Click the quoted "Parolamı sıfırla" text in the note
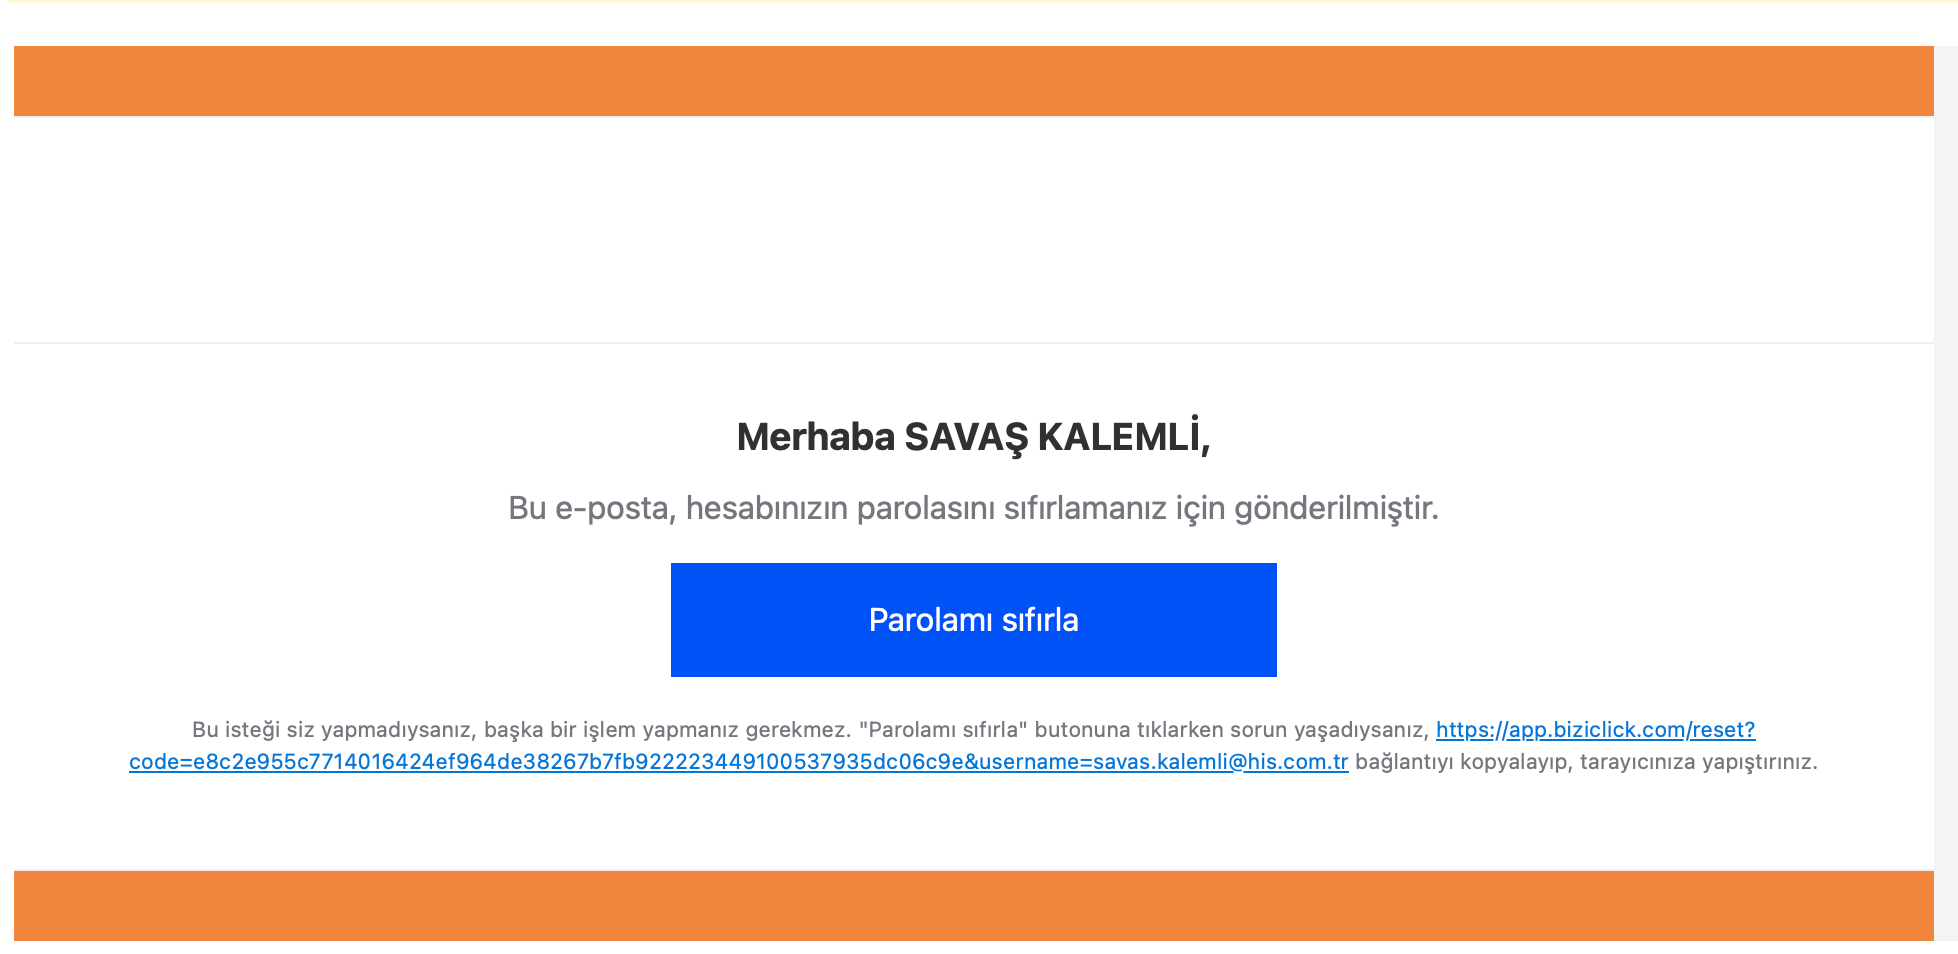 pos(943,730)
